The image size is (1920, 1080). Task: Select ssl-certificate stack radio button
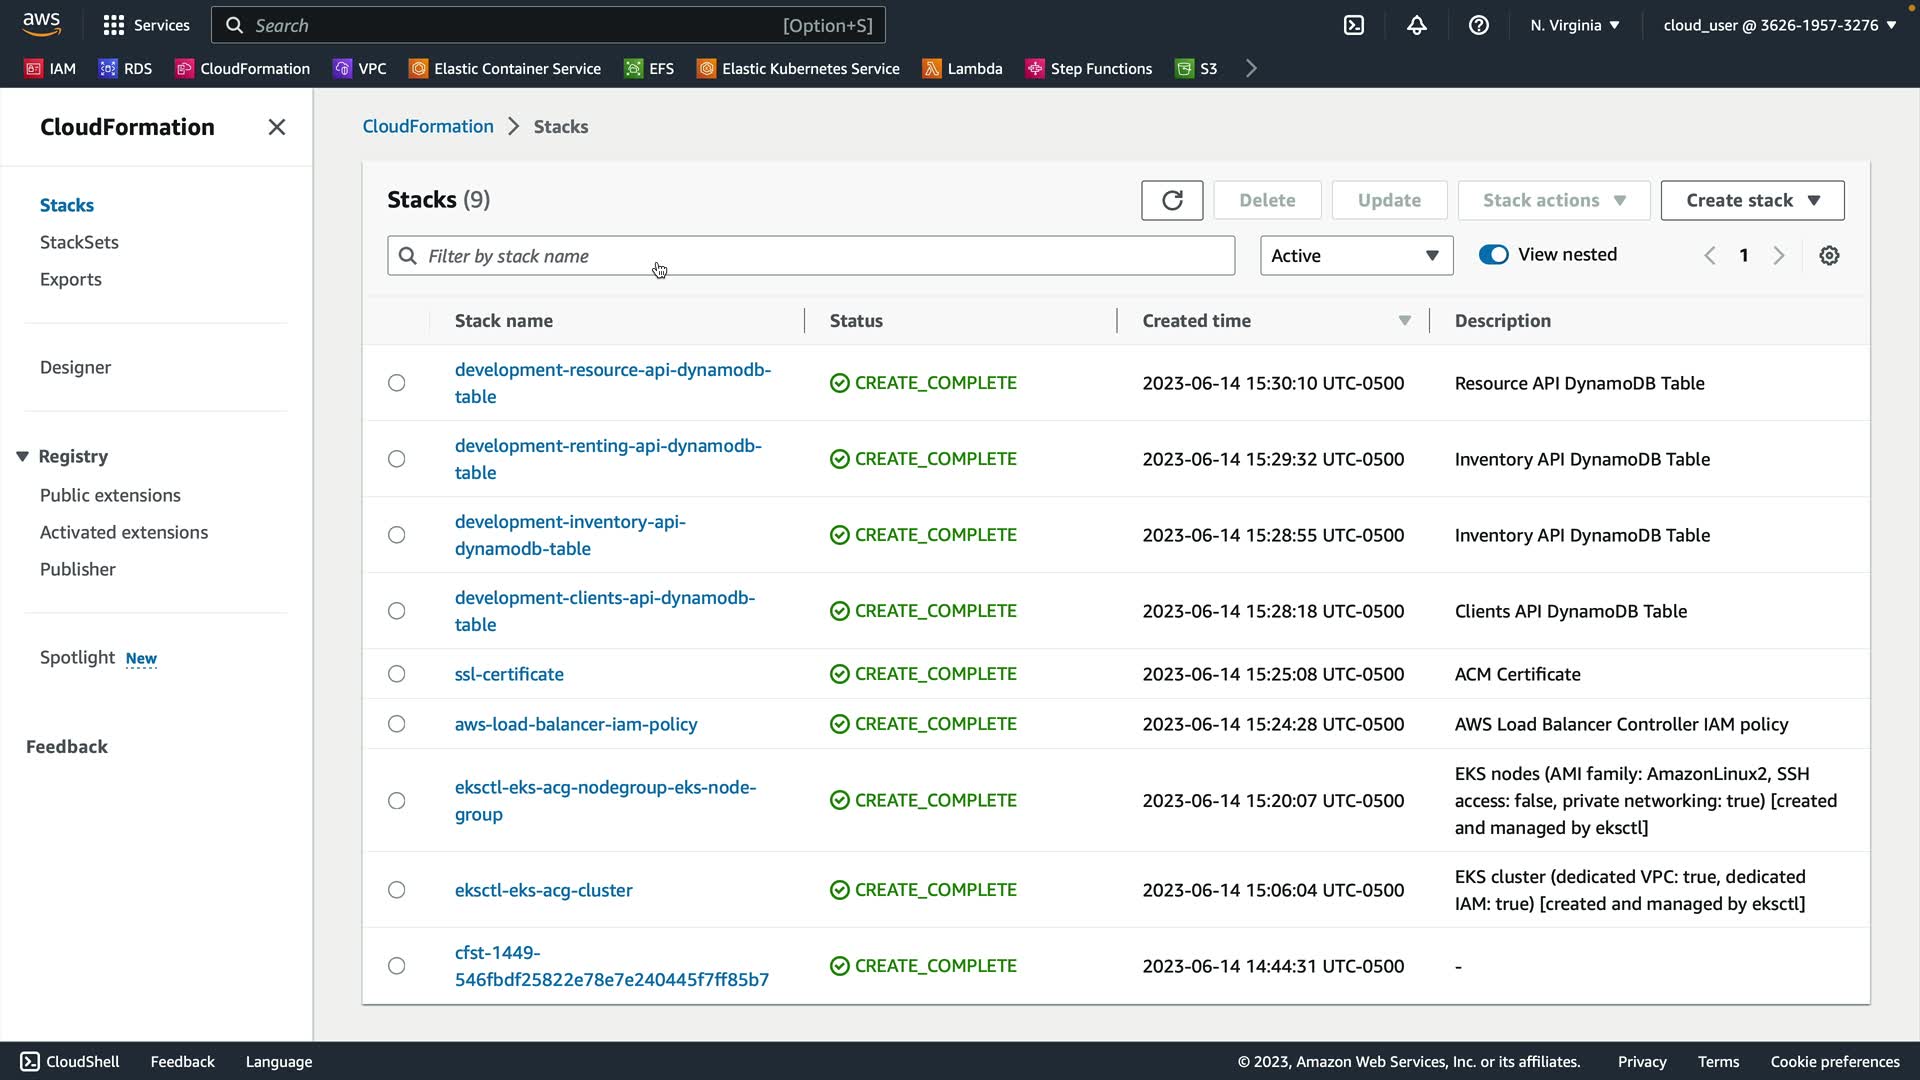coord(397,674)
